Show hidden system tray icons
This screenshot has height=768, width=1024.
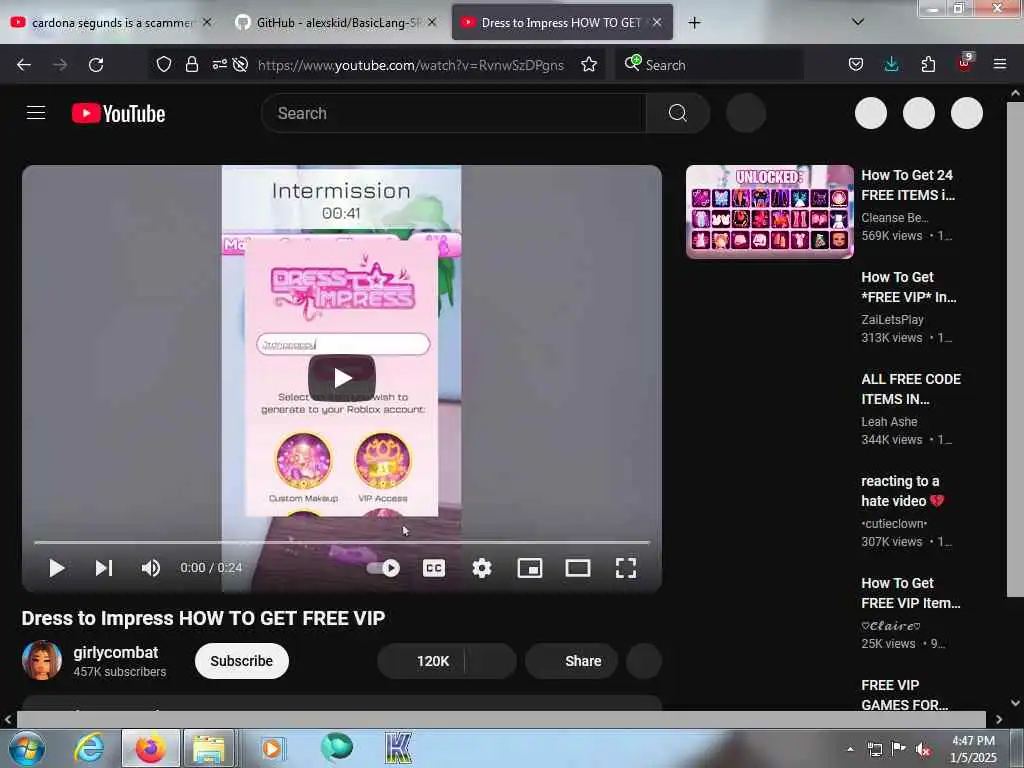tap(850, 749)
